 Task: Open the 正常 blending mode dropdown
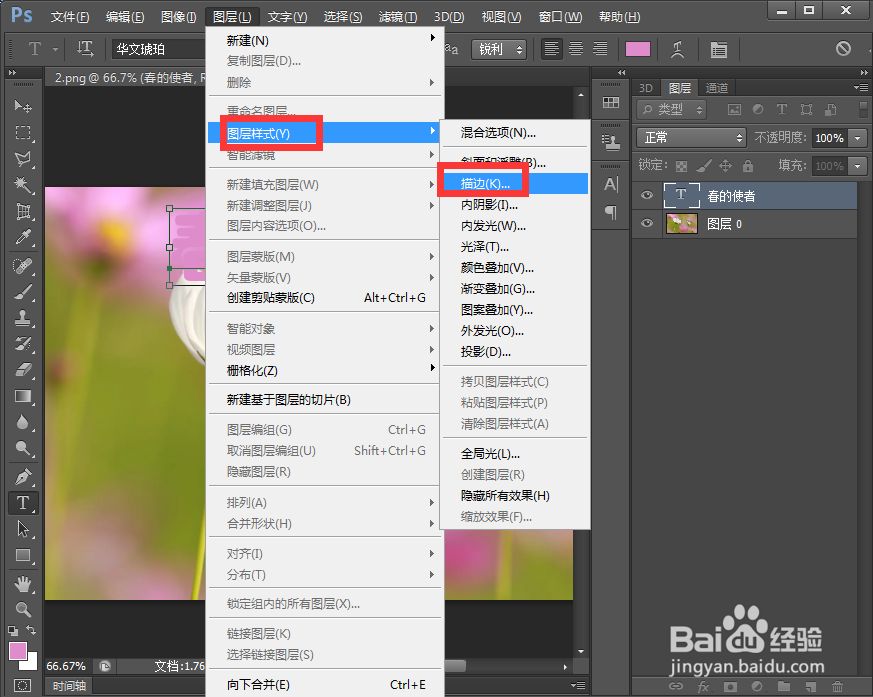(690, 138)
